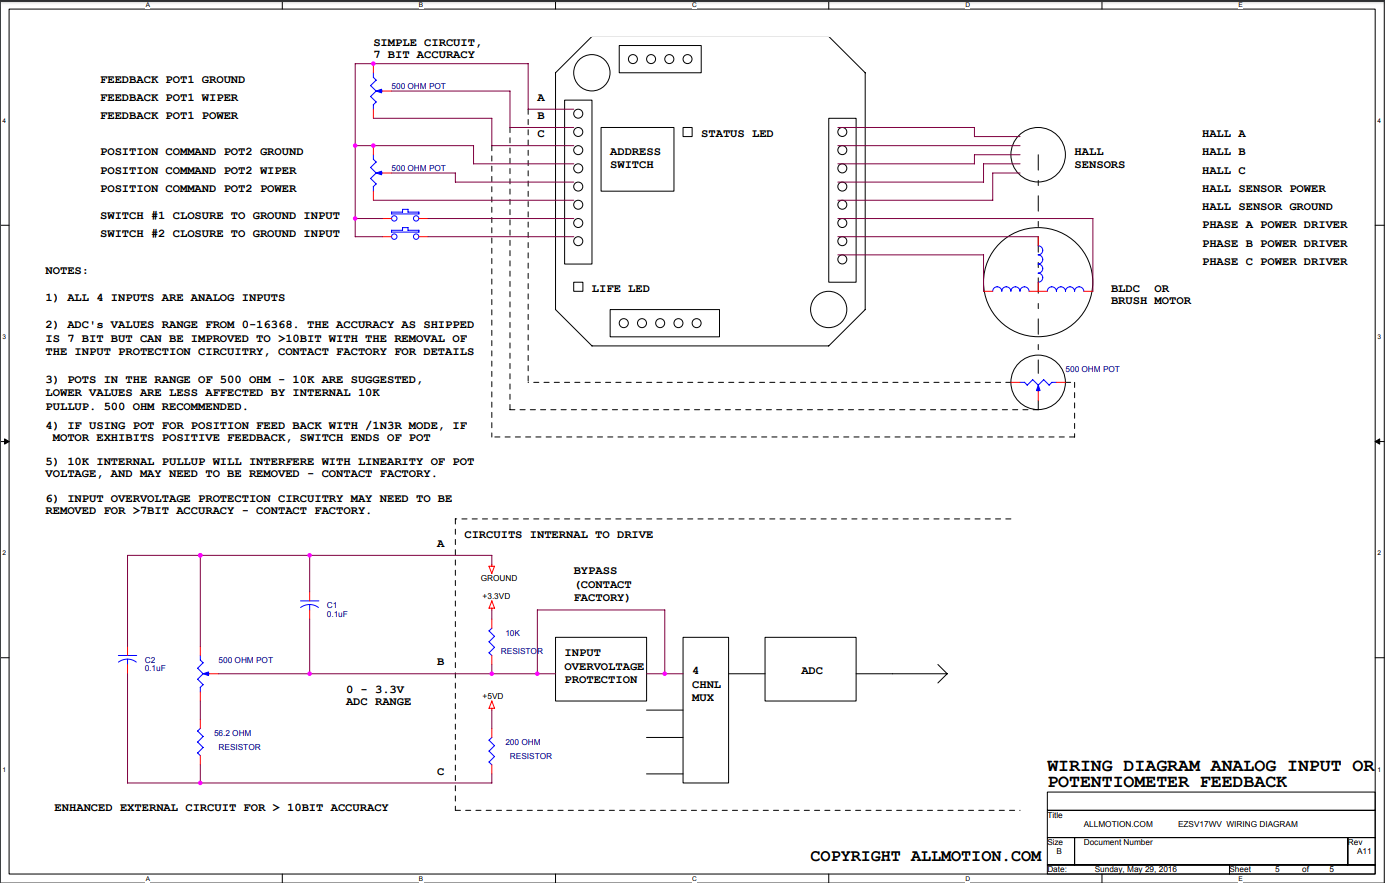
Task: Click the Switch #1 pushbutton symbol
Action: pyautogui.click(x=405, y=215)
